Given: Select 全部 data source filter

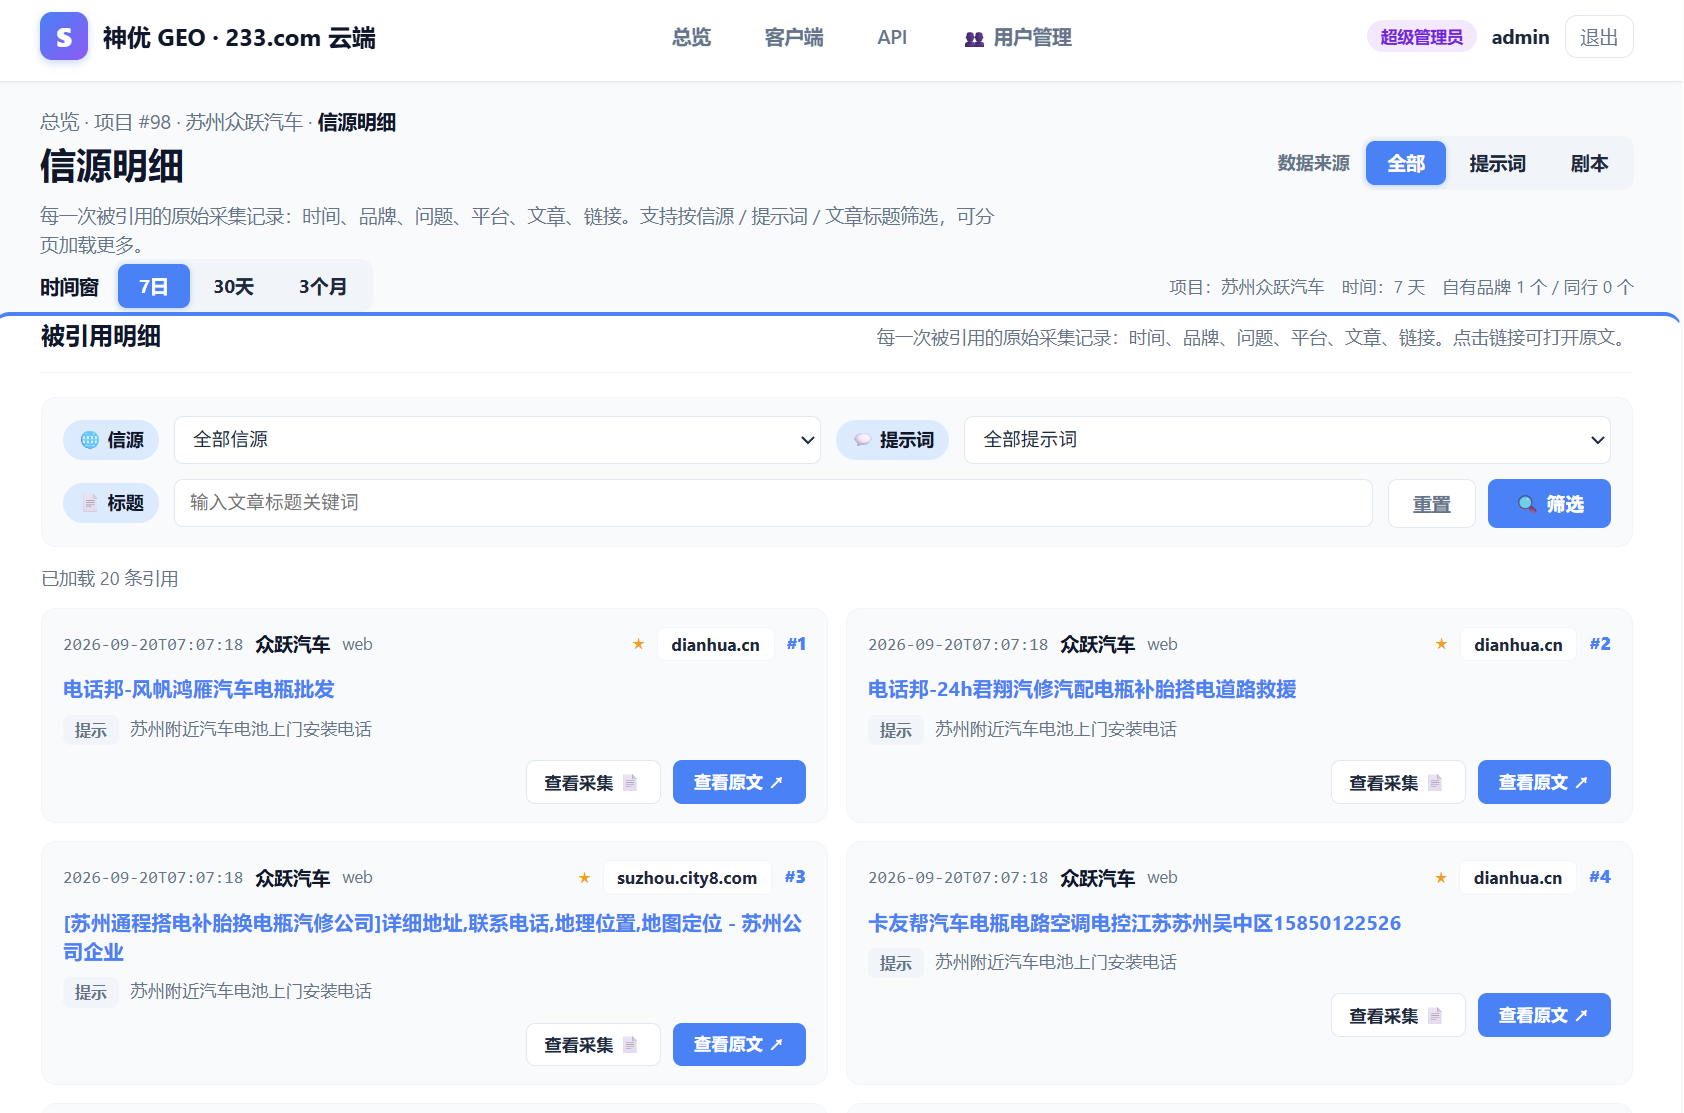Looking at the screenshot, I should click(1406, 163).
